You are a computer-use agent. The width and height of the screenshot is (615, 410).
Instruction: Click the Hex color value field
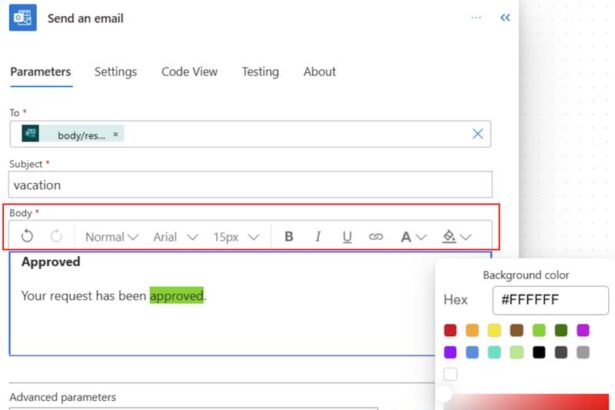click(x=549, y=300)
